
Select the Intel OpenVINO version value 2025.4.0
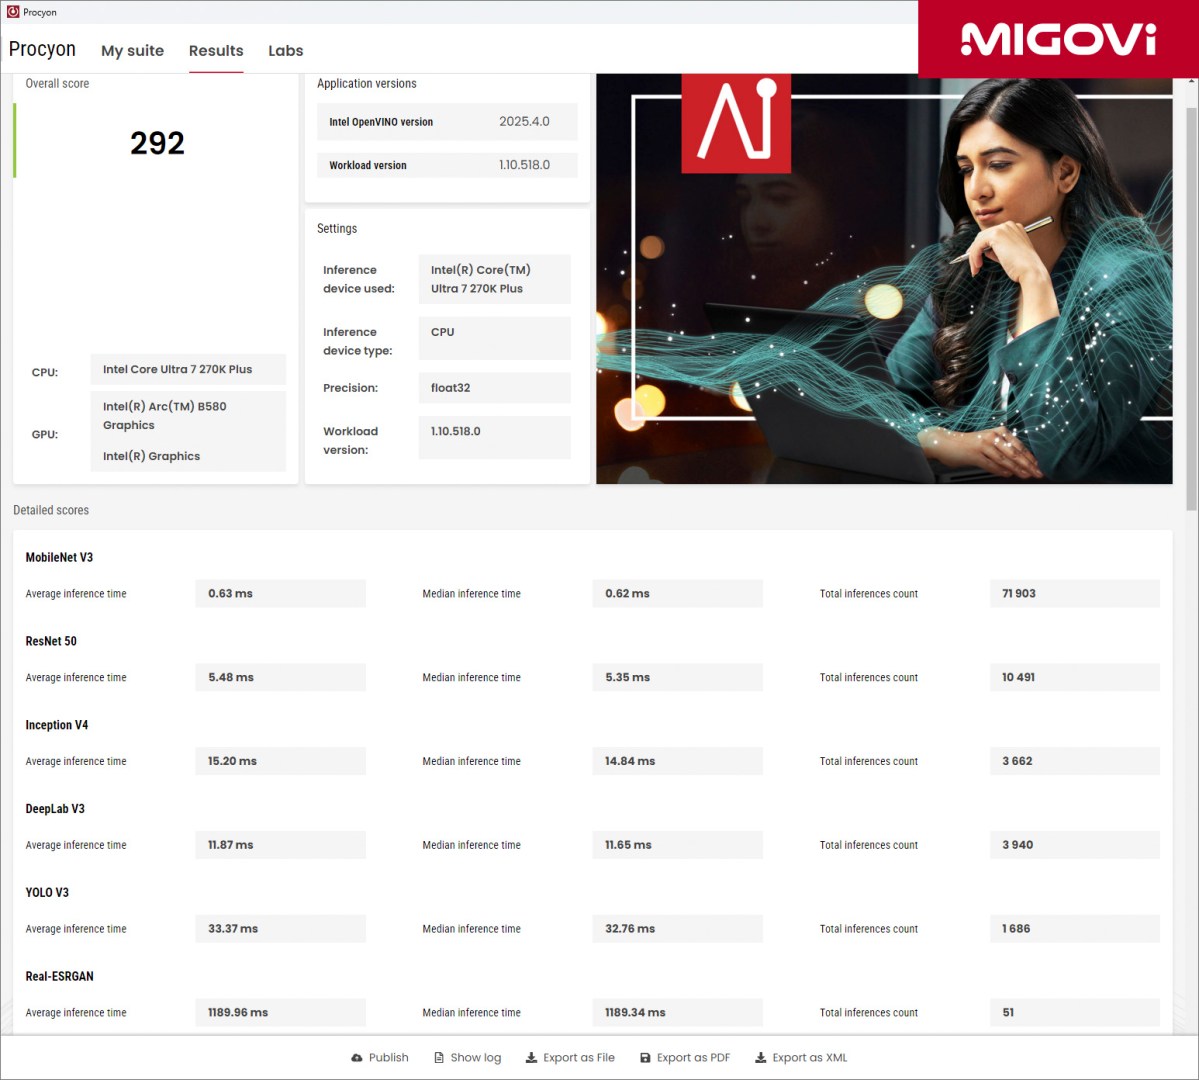click(x=524, y=122)
